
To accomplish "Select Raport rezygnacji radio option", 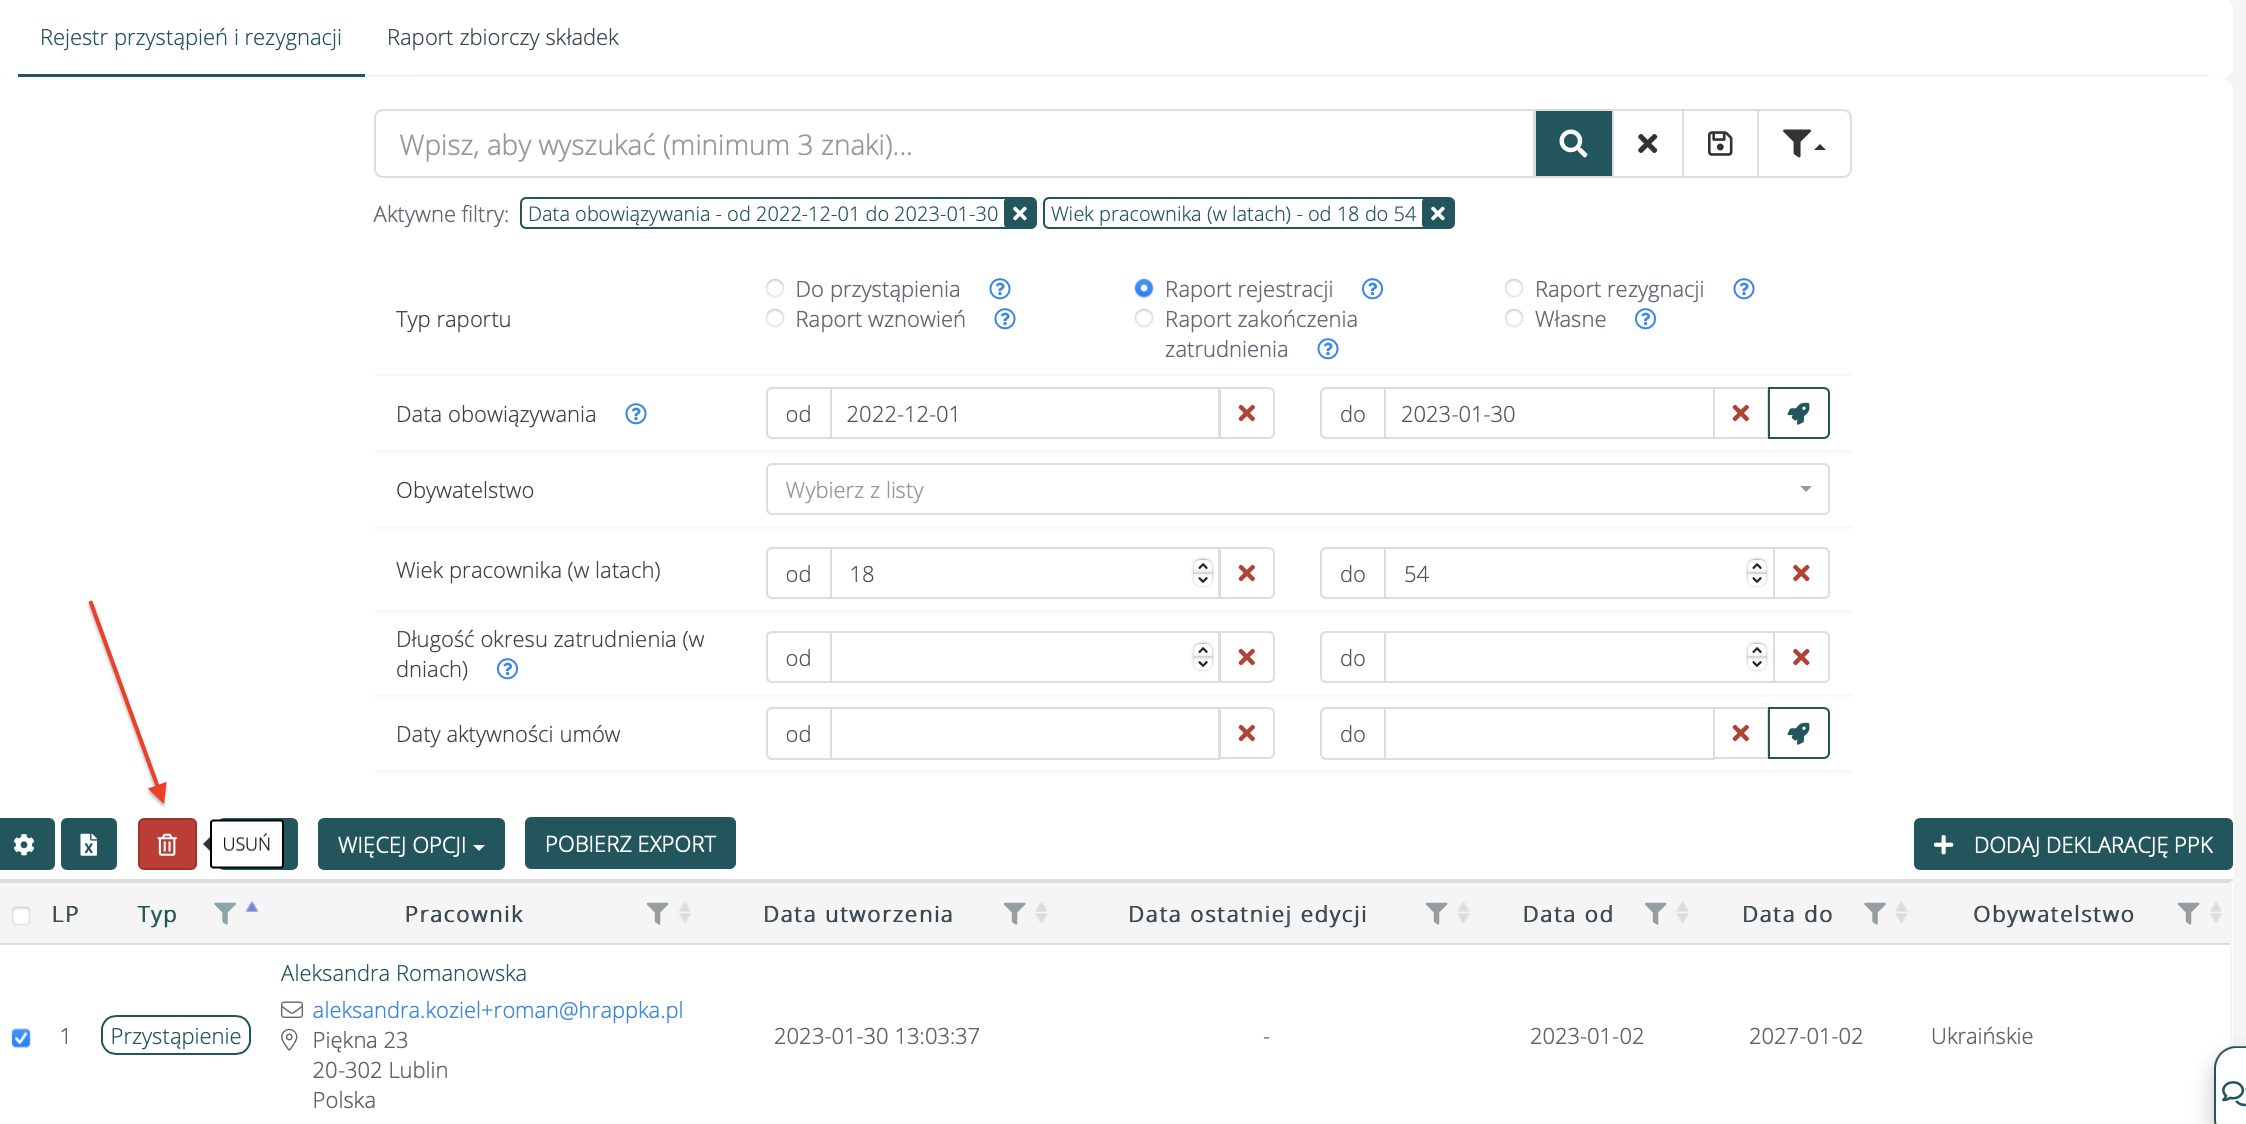I will coord(1514,289).
